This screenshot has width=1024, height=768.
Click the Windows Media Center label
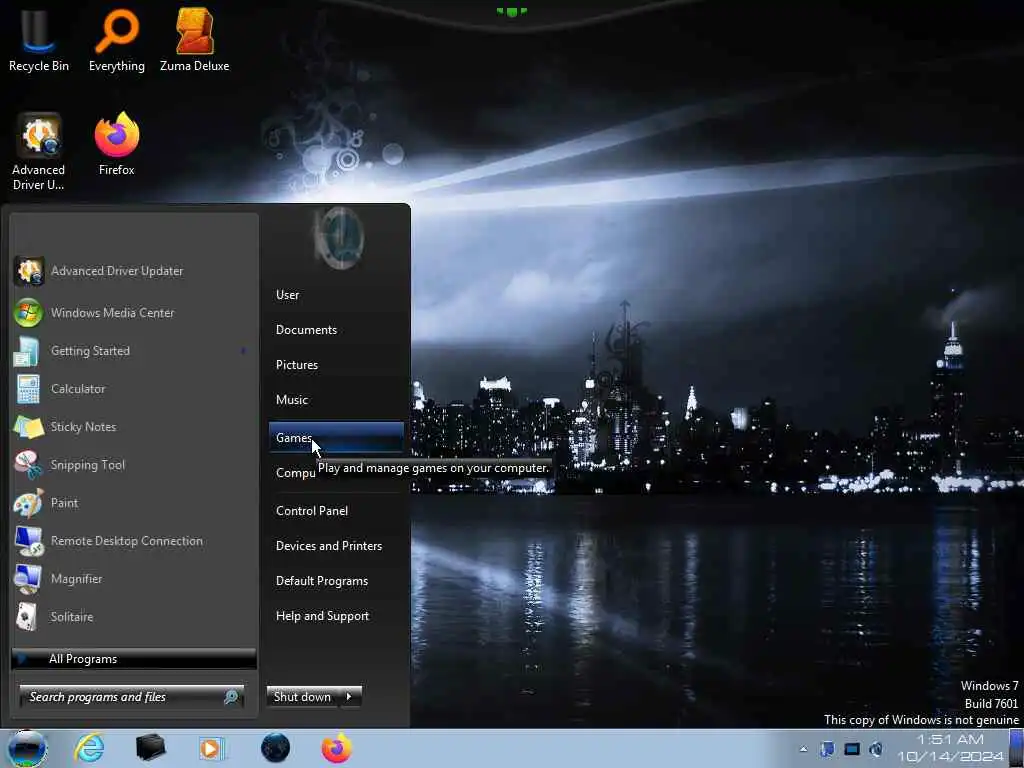(112, 313)
